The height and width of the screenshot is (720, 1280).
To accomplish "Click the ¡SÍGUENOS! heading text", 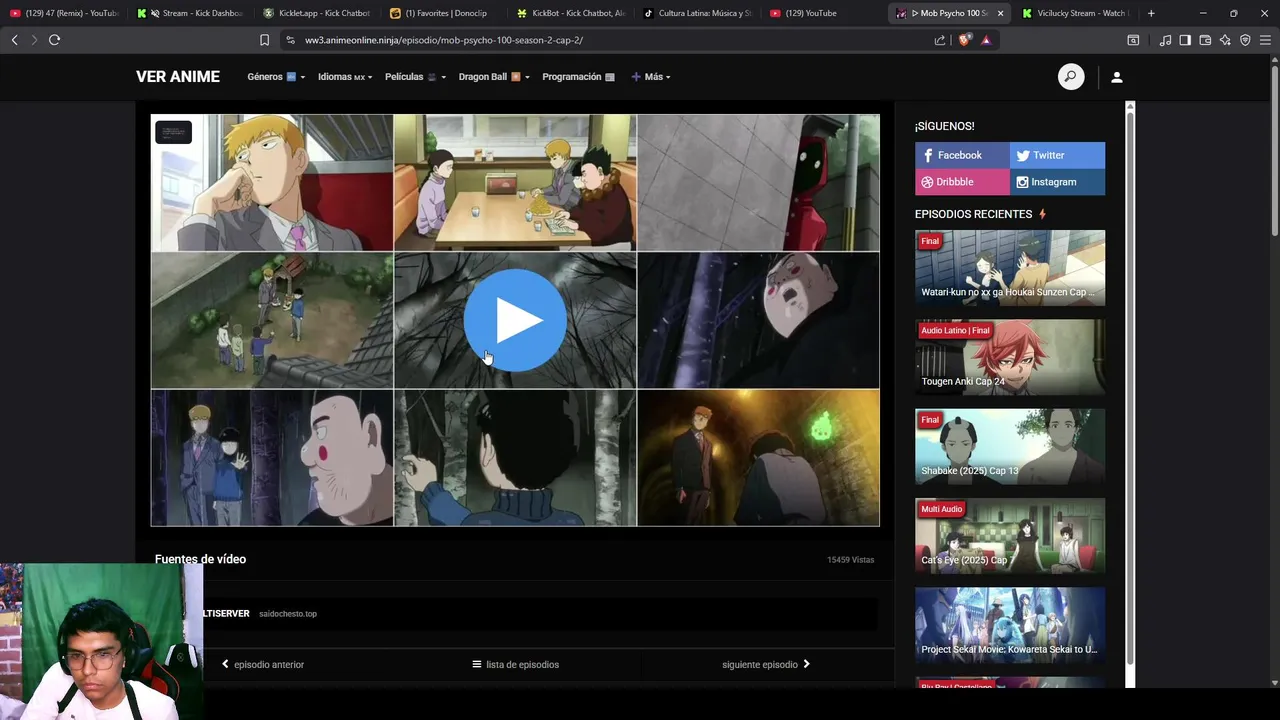I will 944,126.
